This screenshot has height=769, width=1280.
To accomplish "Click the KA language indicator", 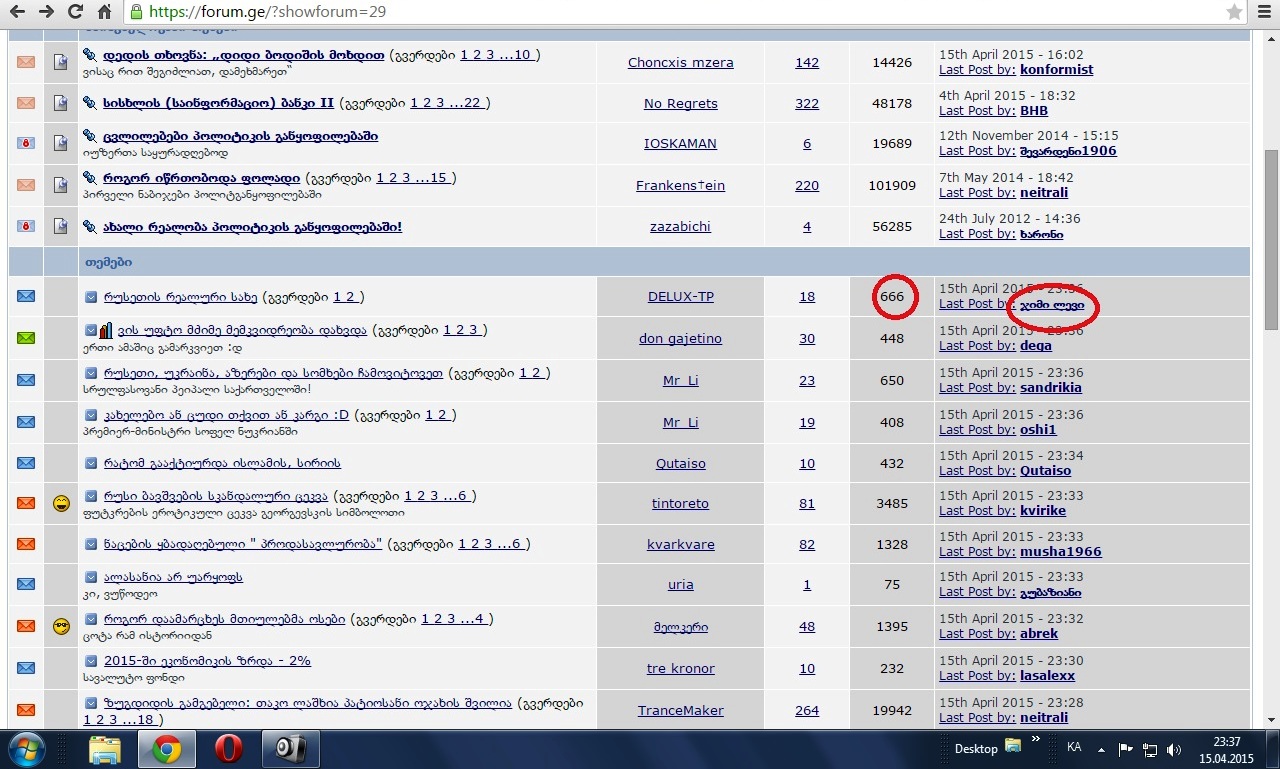I will point(1075,748).
